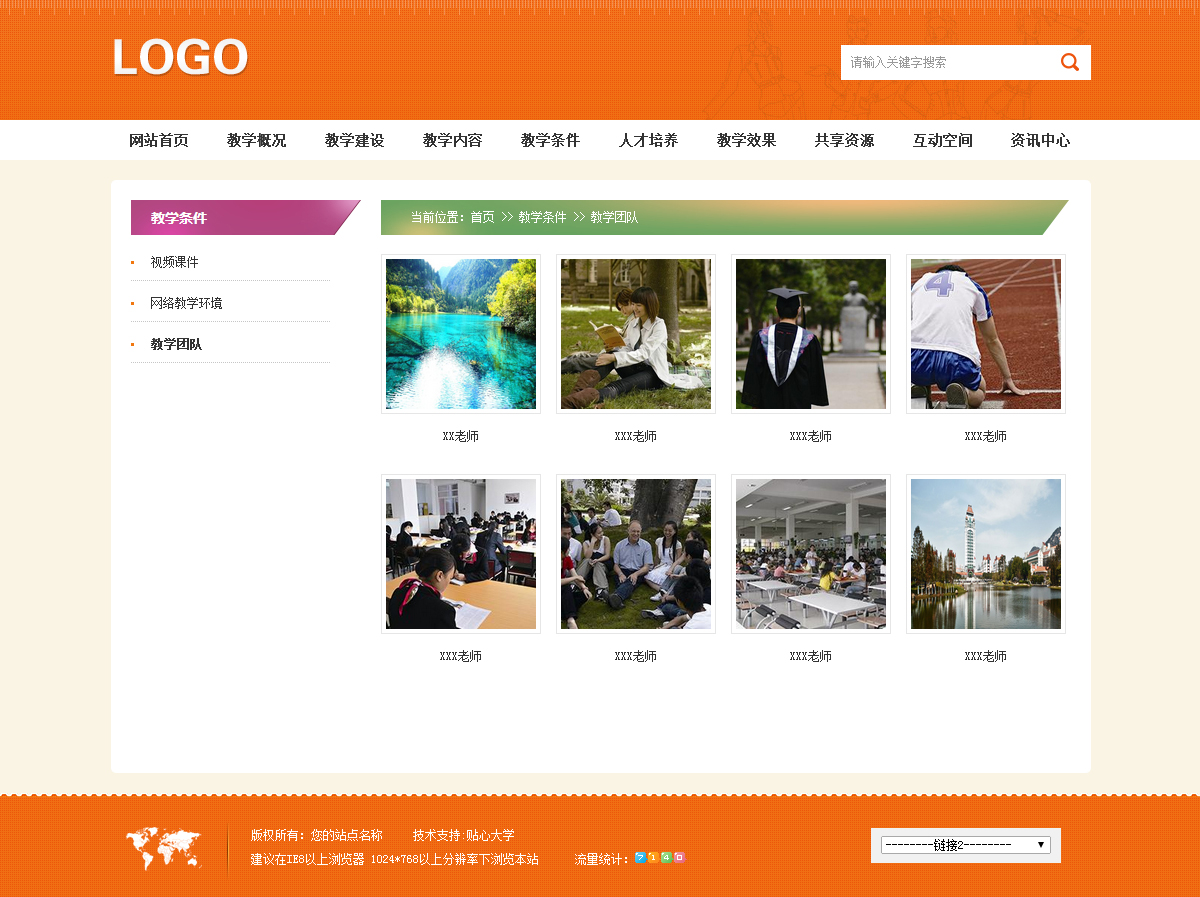Click the 教学条件 breadcrumb link
1200x897 pixels.
[x=542, y=217]
